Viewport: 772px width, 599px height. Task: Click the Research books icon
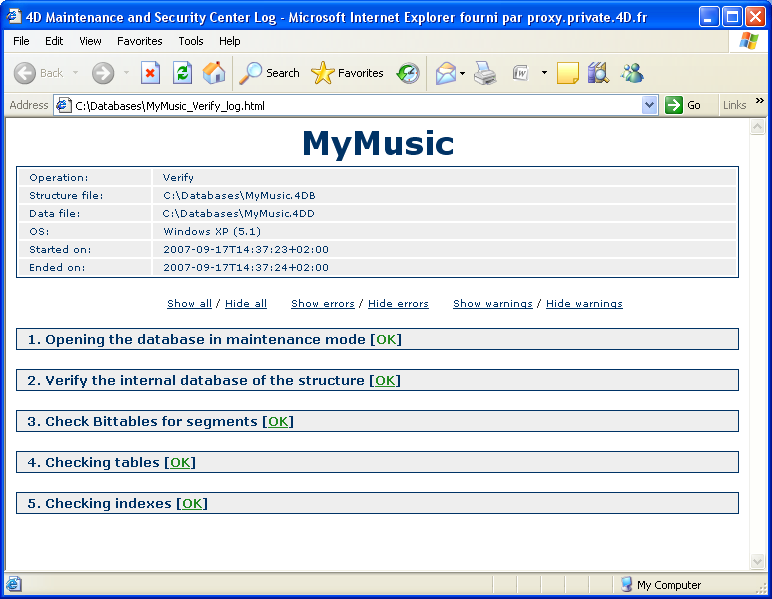[x=598, y=73]
